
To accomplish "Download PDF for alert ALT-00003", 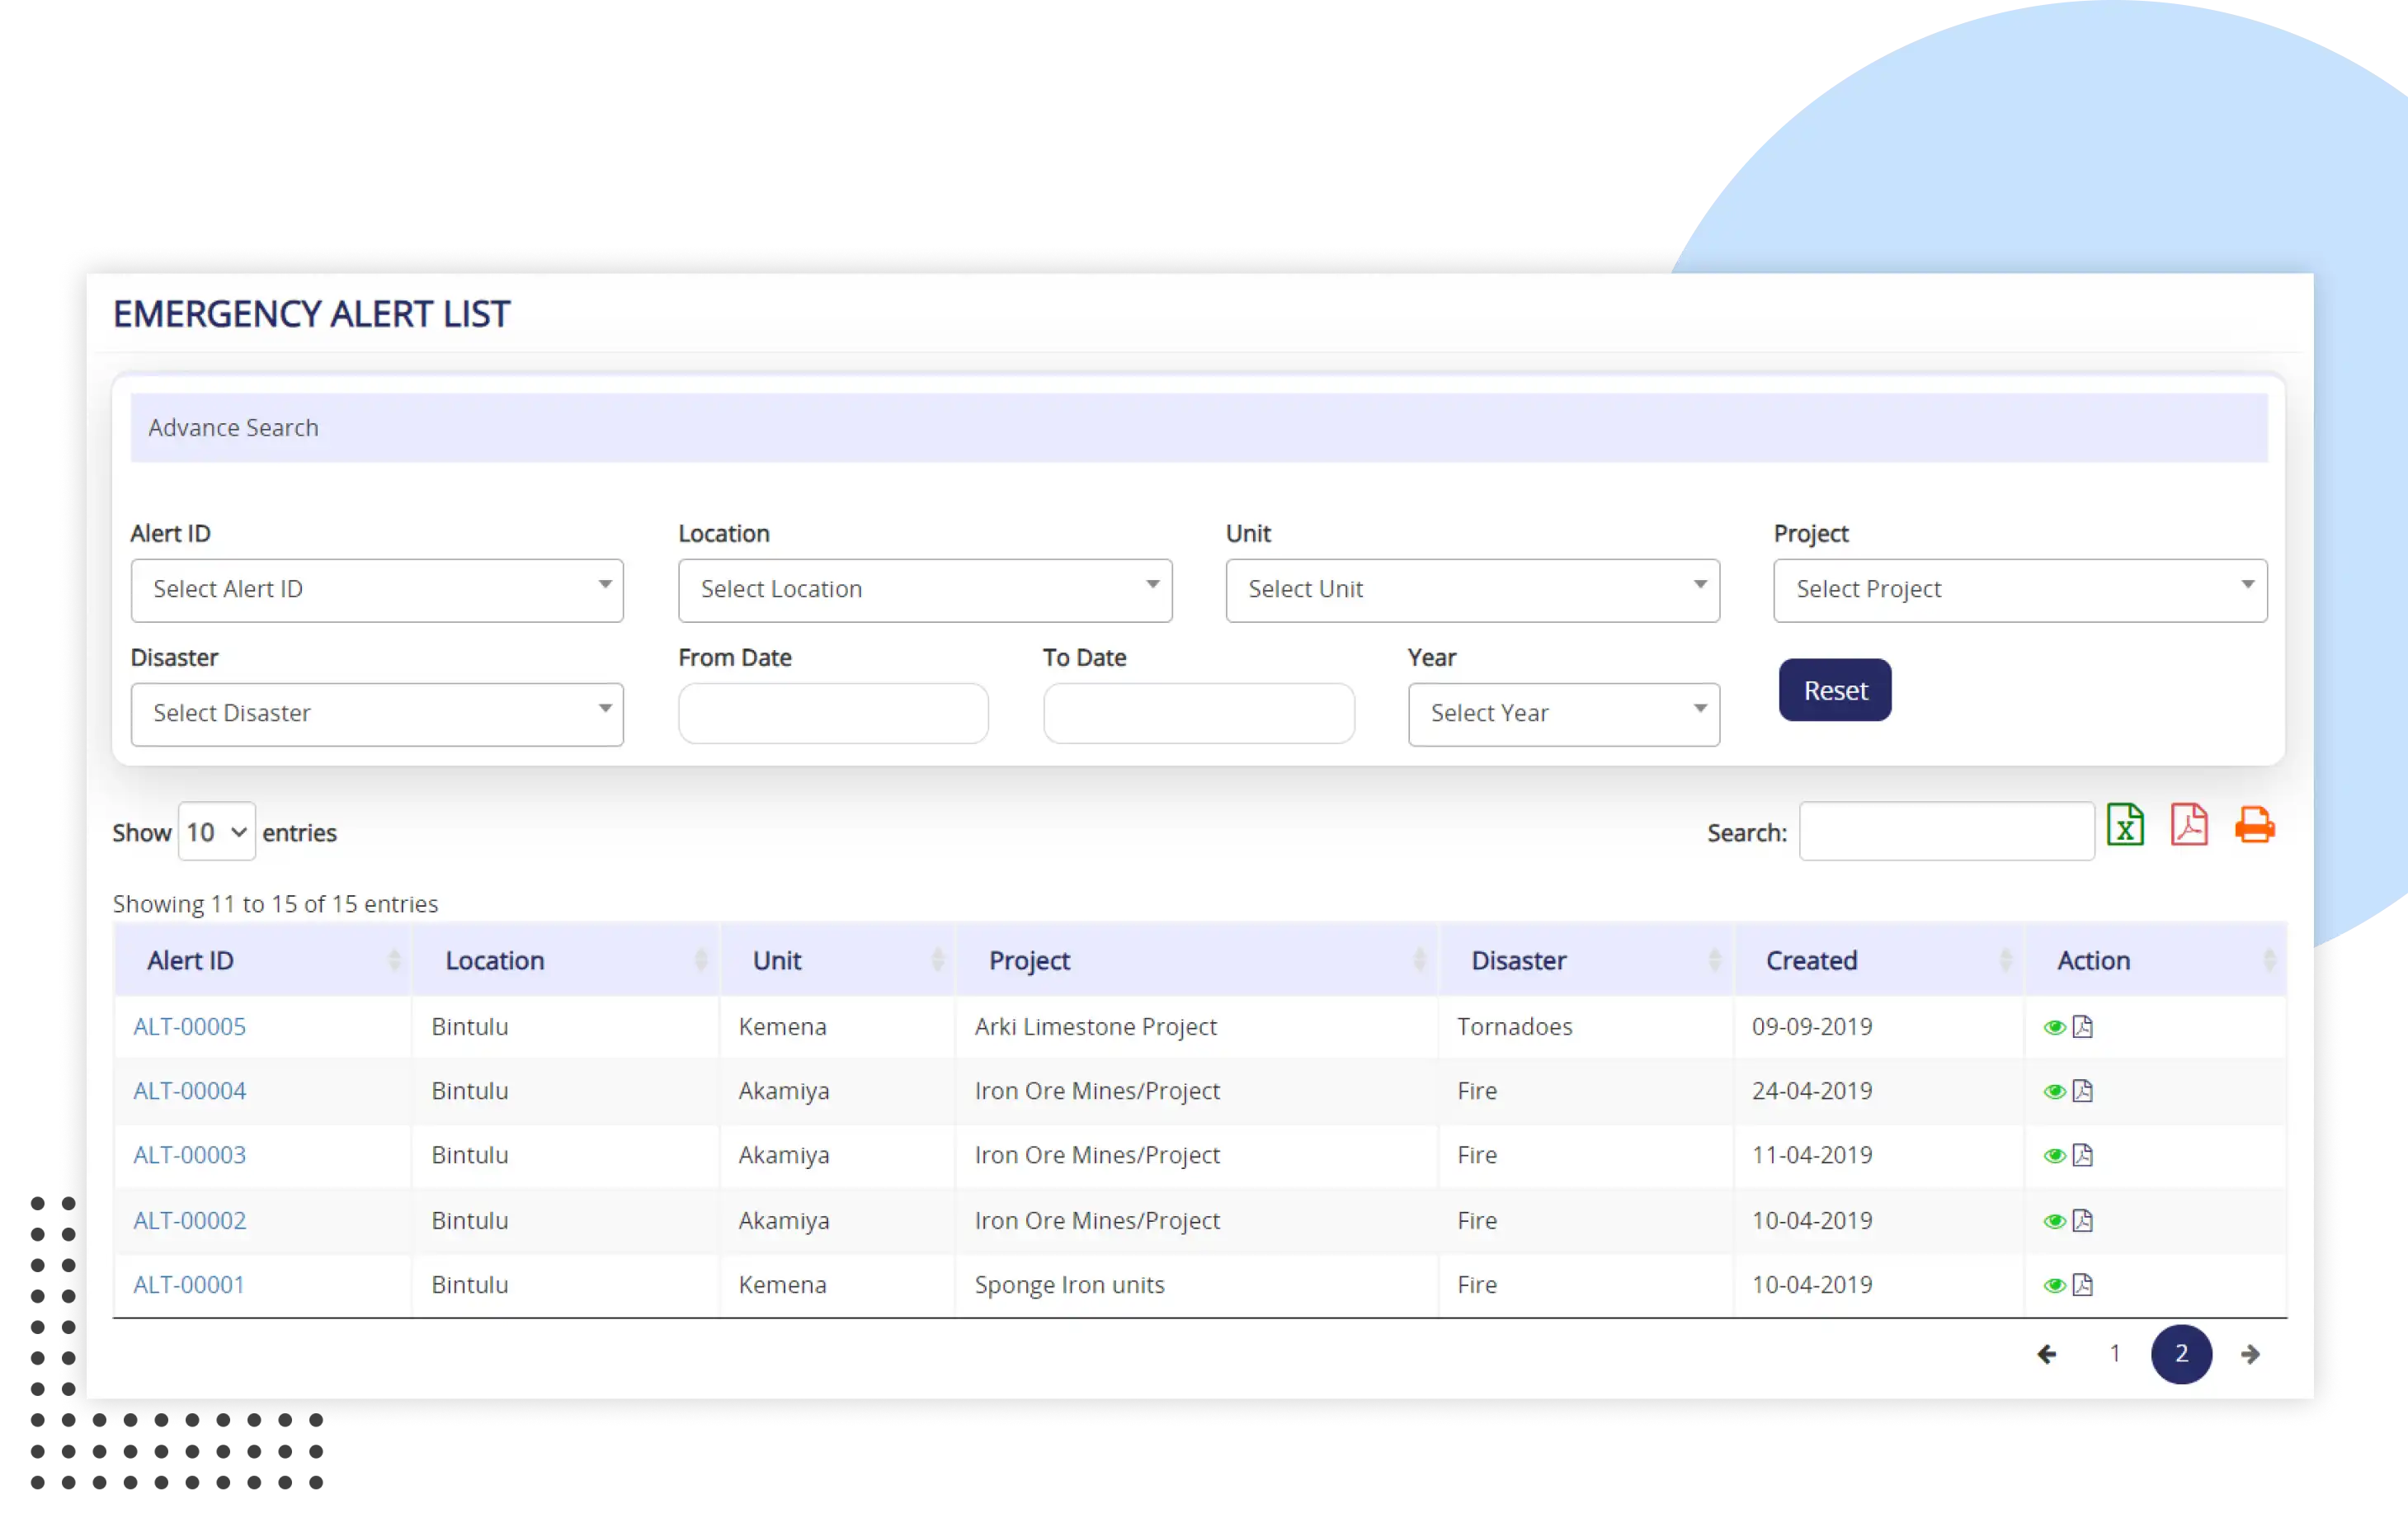I will coord(2083,1156).
